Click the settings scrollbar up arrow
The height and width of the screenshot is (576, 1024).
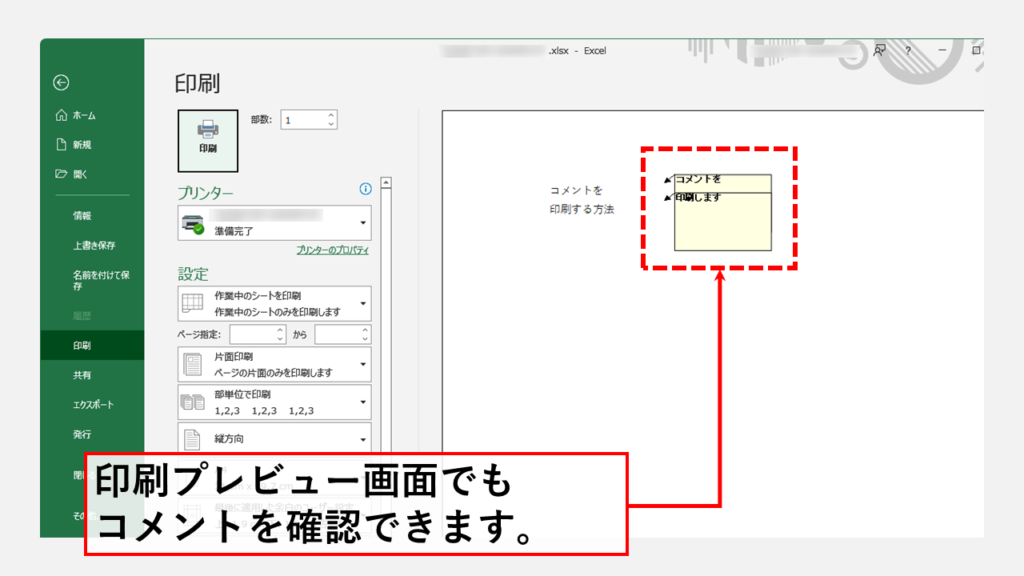tap(386, 183)
